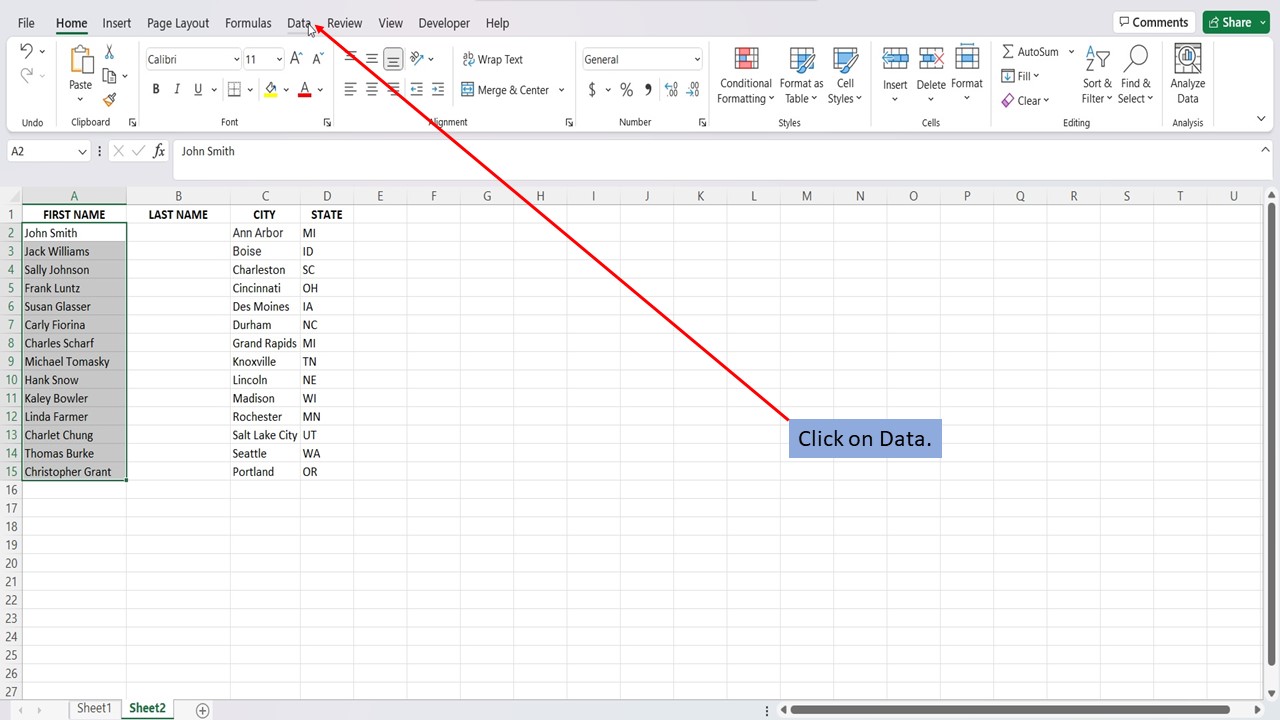
Task: Click the Clear button
Action: pos(1026,100)
